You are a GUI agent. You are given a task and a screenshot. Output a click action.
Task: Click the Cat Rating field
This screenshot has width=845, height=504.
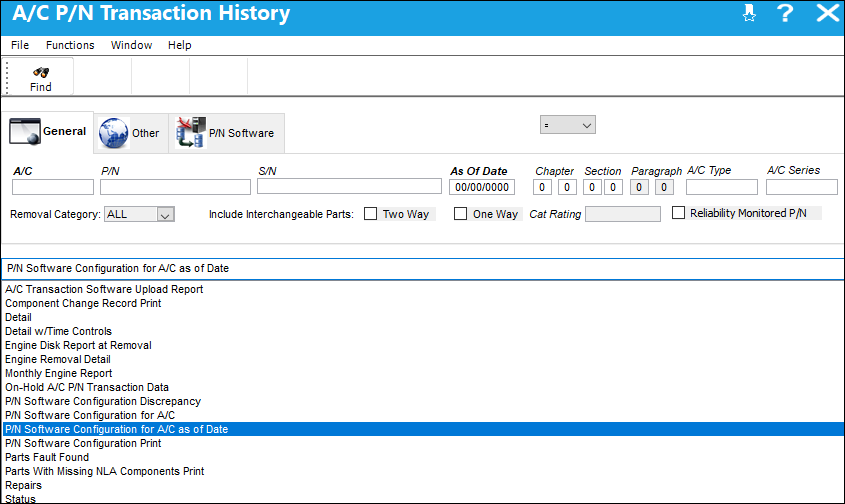click(623, 214)
